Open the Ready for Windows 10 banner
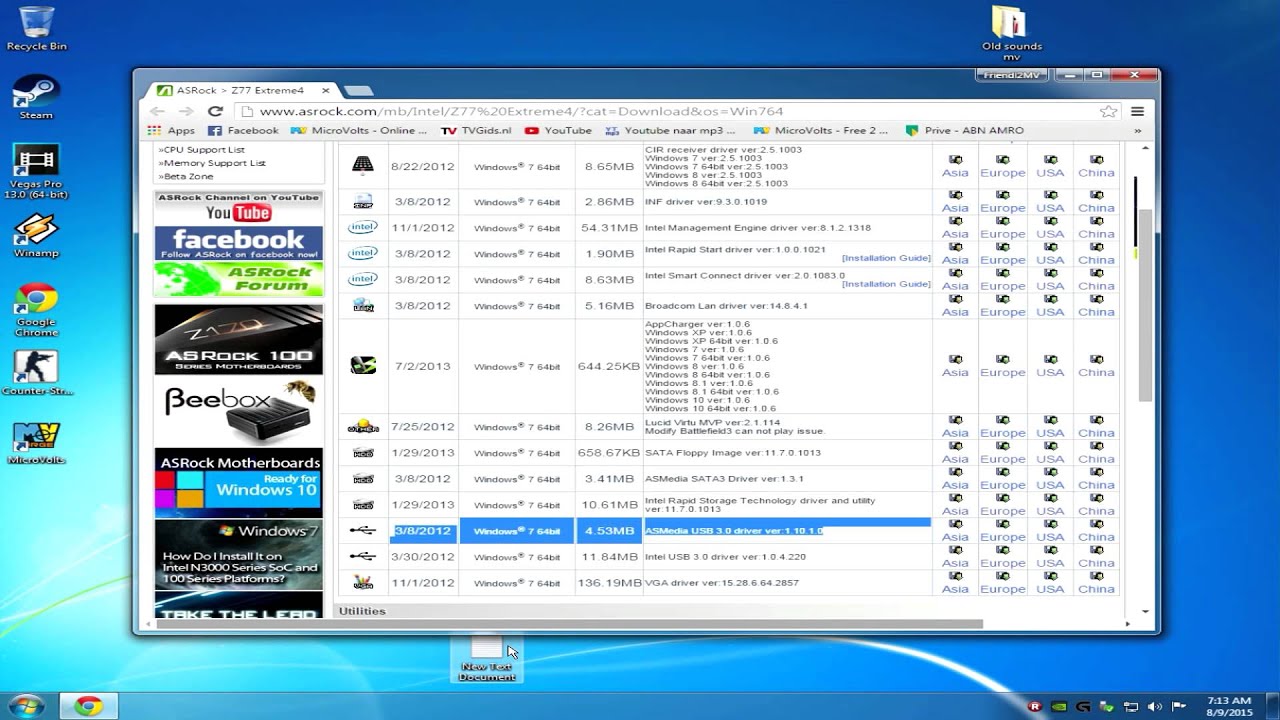The width and height of the screenshot is (1280, 720). (239, 483)
